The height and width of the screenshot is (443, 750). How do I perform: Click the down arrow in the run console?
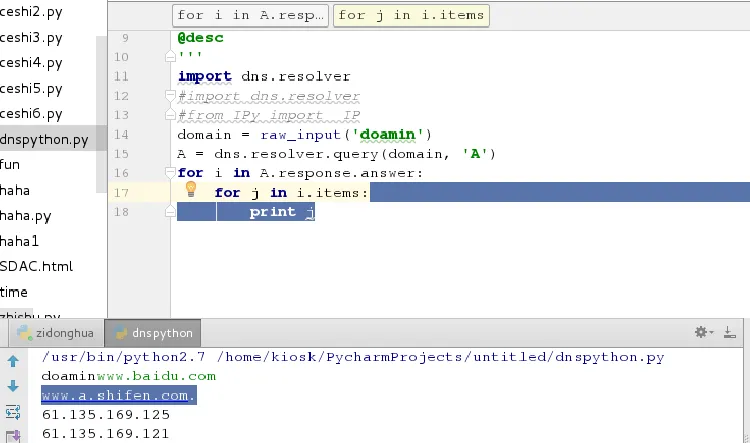pyautogui.click(x=13, y=386)
